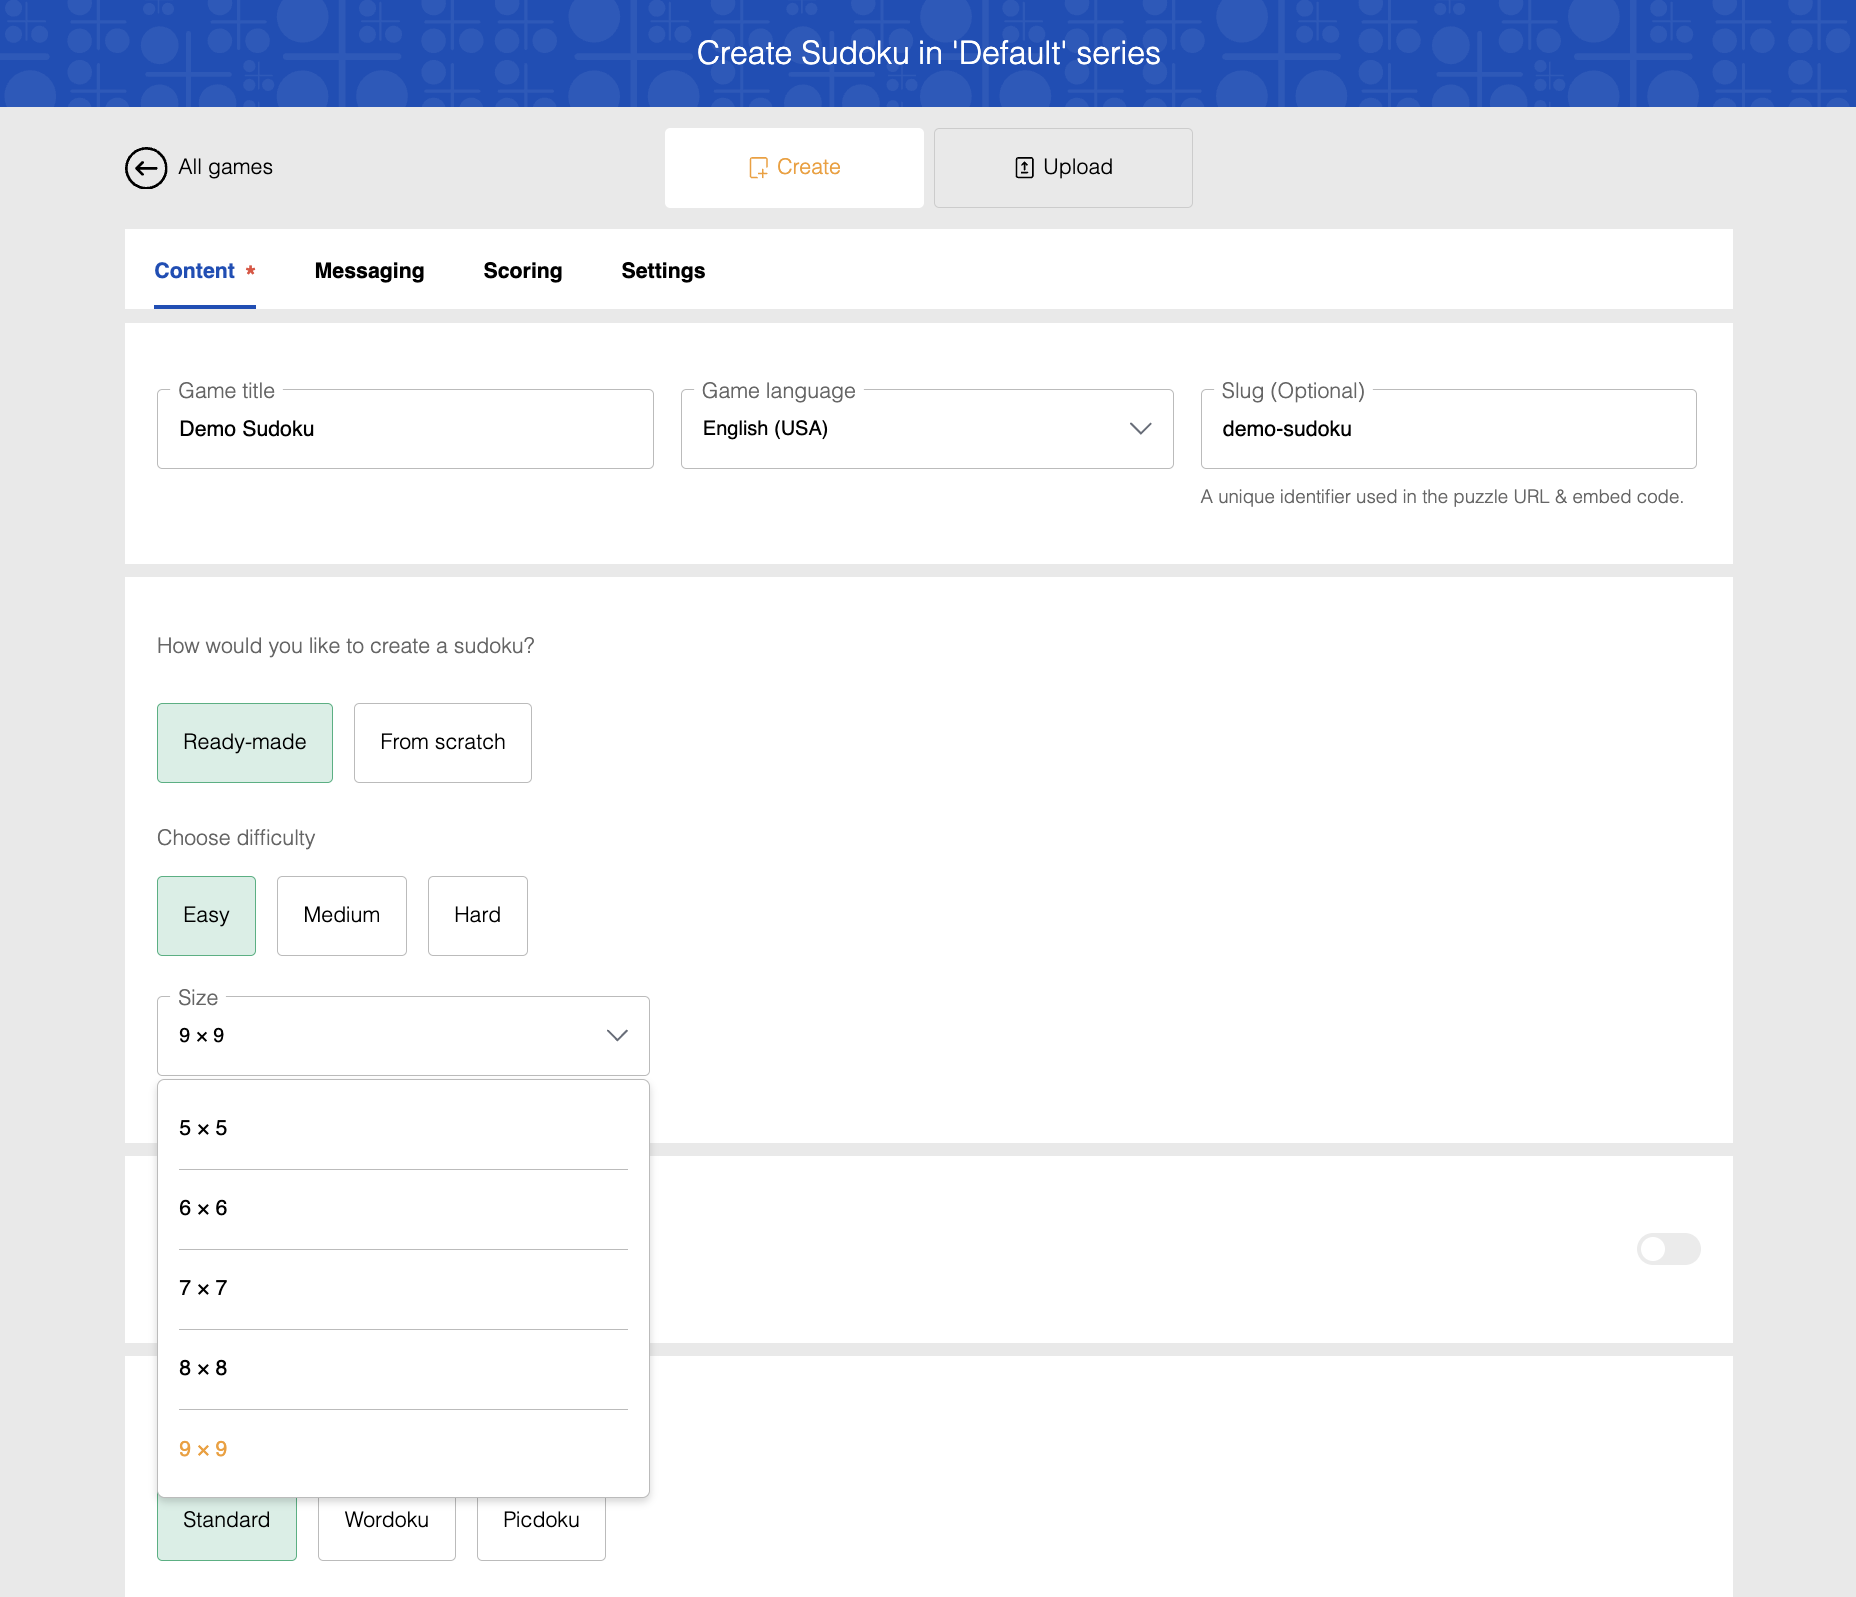Viewport: 1856px width, 1597px height.
Task: Pick the highlighted 9 × 9 option
Action: coord(403,1450)
